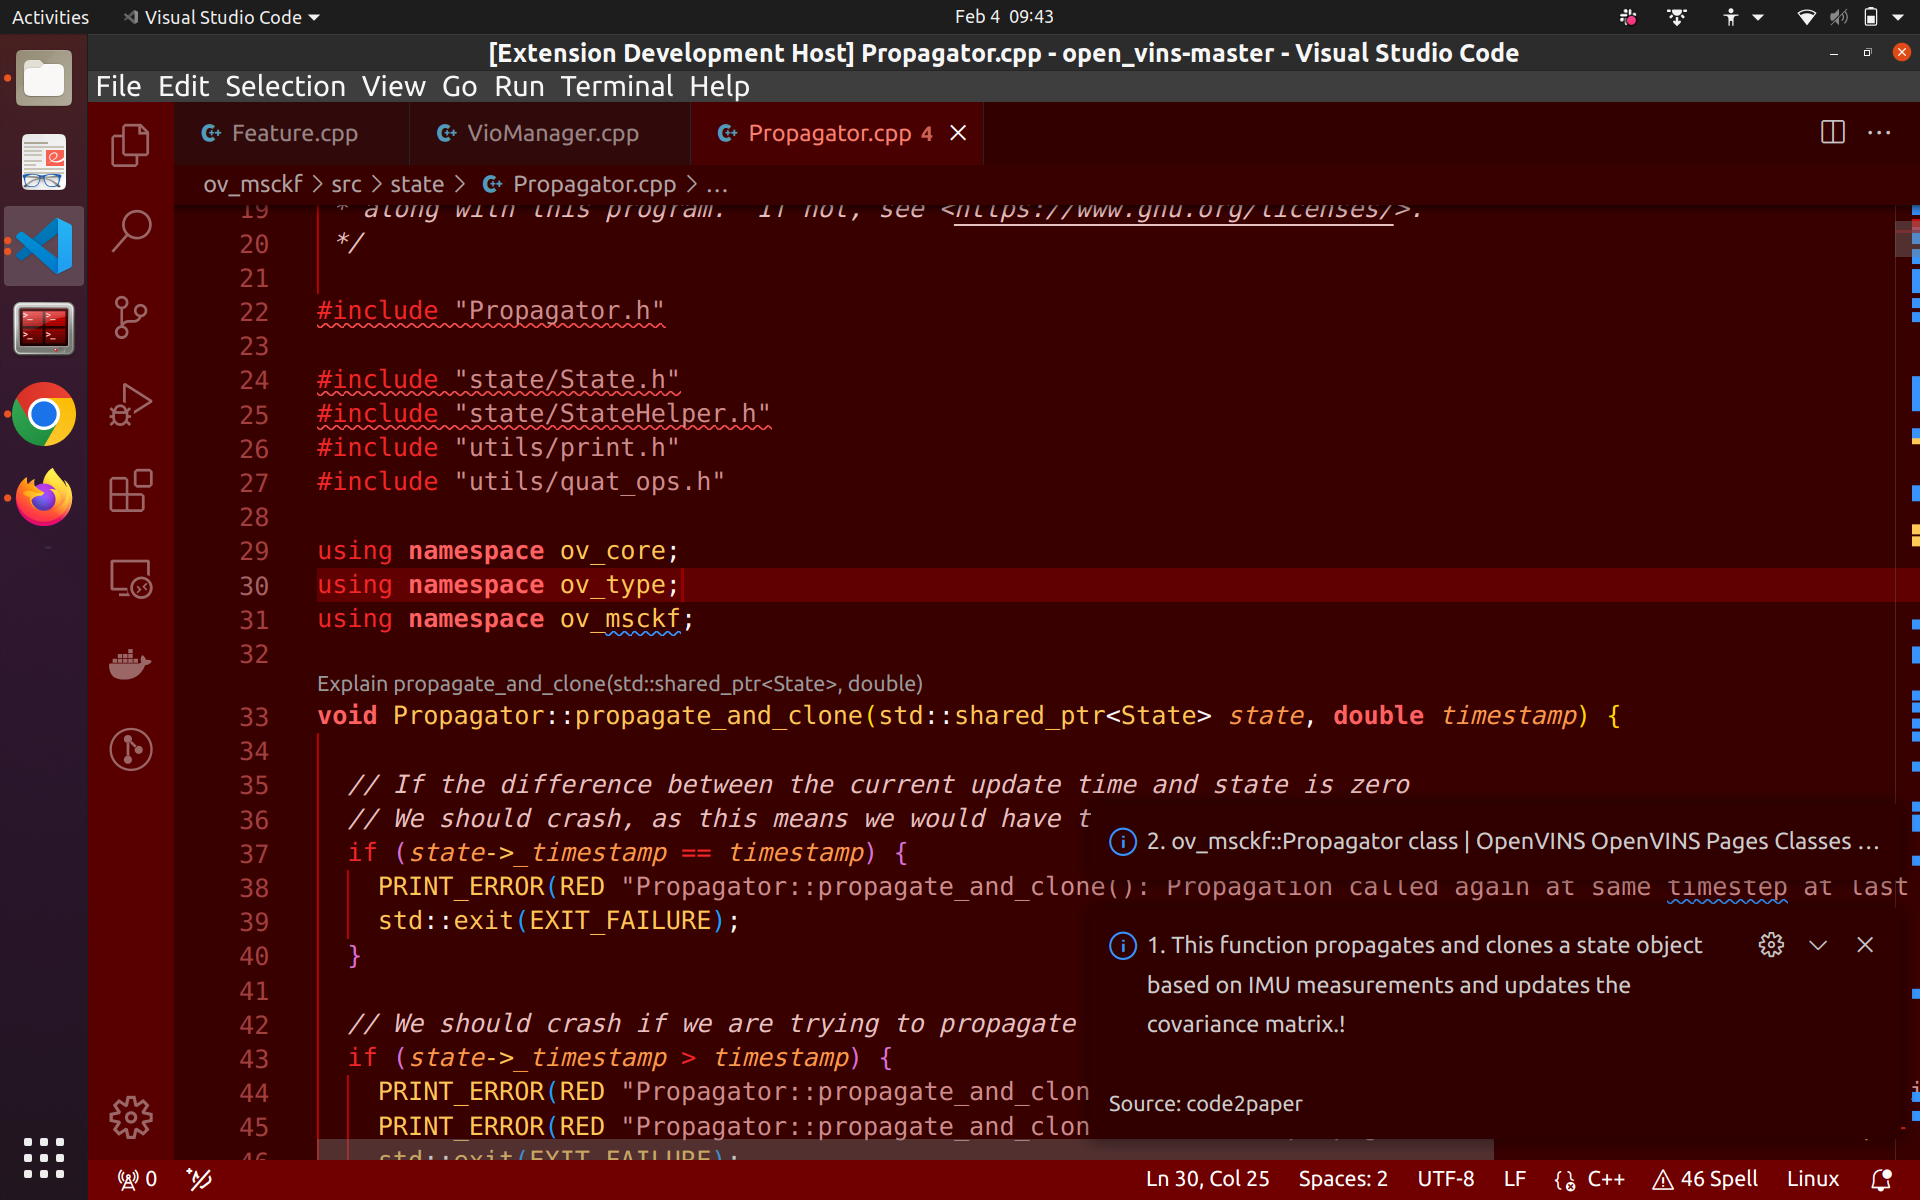The width and height of the screenshot is (1920, 1200).
Task: Open the Extensions view
Action: 130,491
